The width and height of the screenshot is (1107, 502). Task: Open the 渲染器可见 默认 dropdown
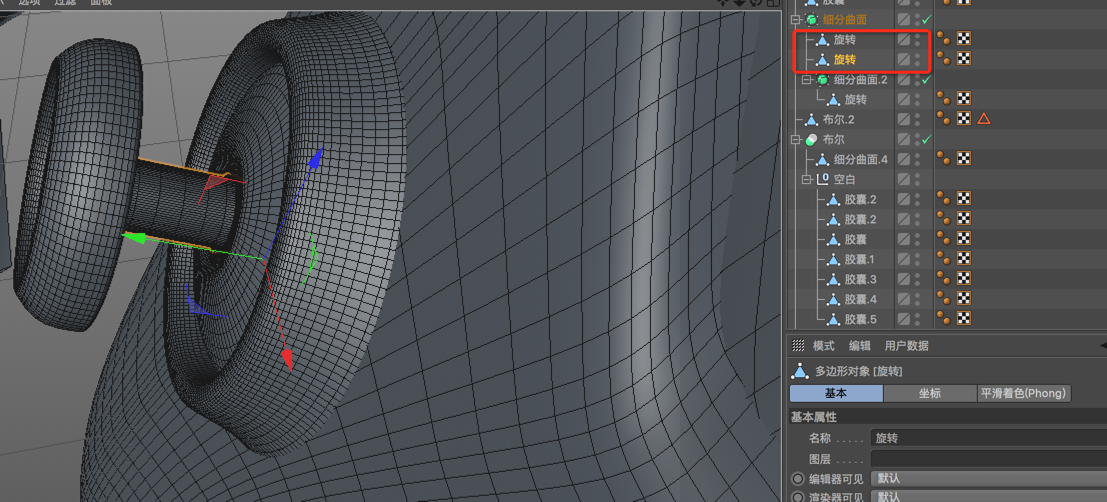coord(988,496)
